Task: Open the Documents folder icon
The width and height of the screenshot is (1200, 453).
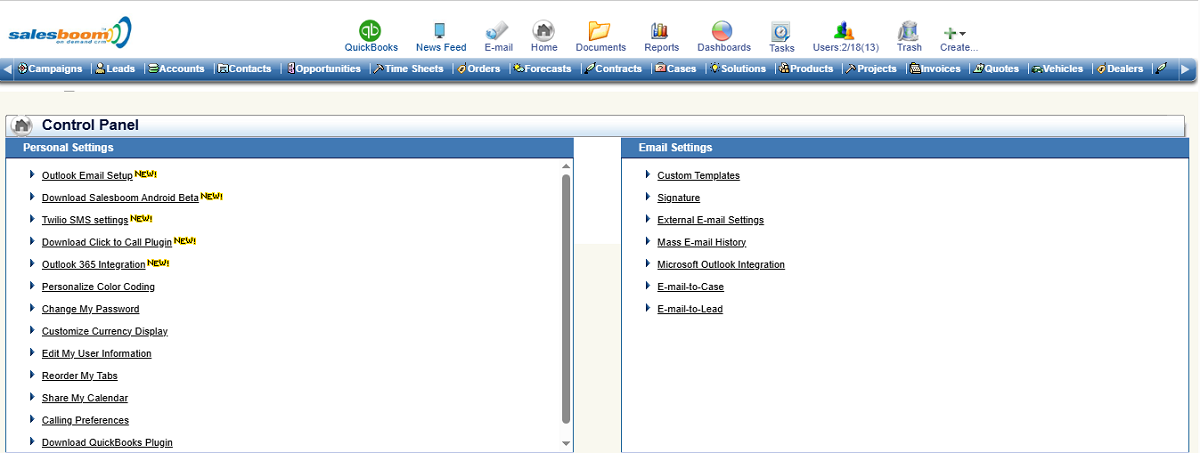Action: pyautogui.click(x=600, y=30)
